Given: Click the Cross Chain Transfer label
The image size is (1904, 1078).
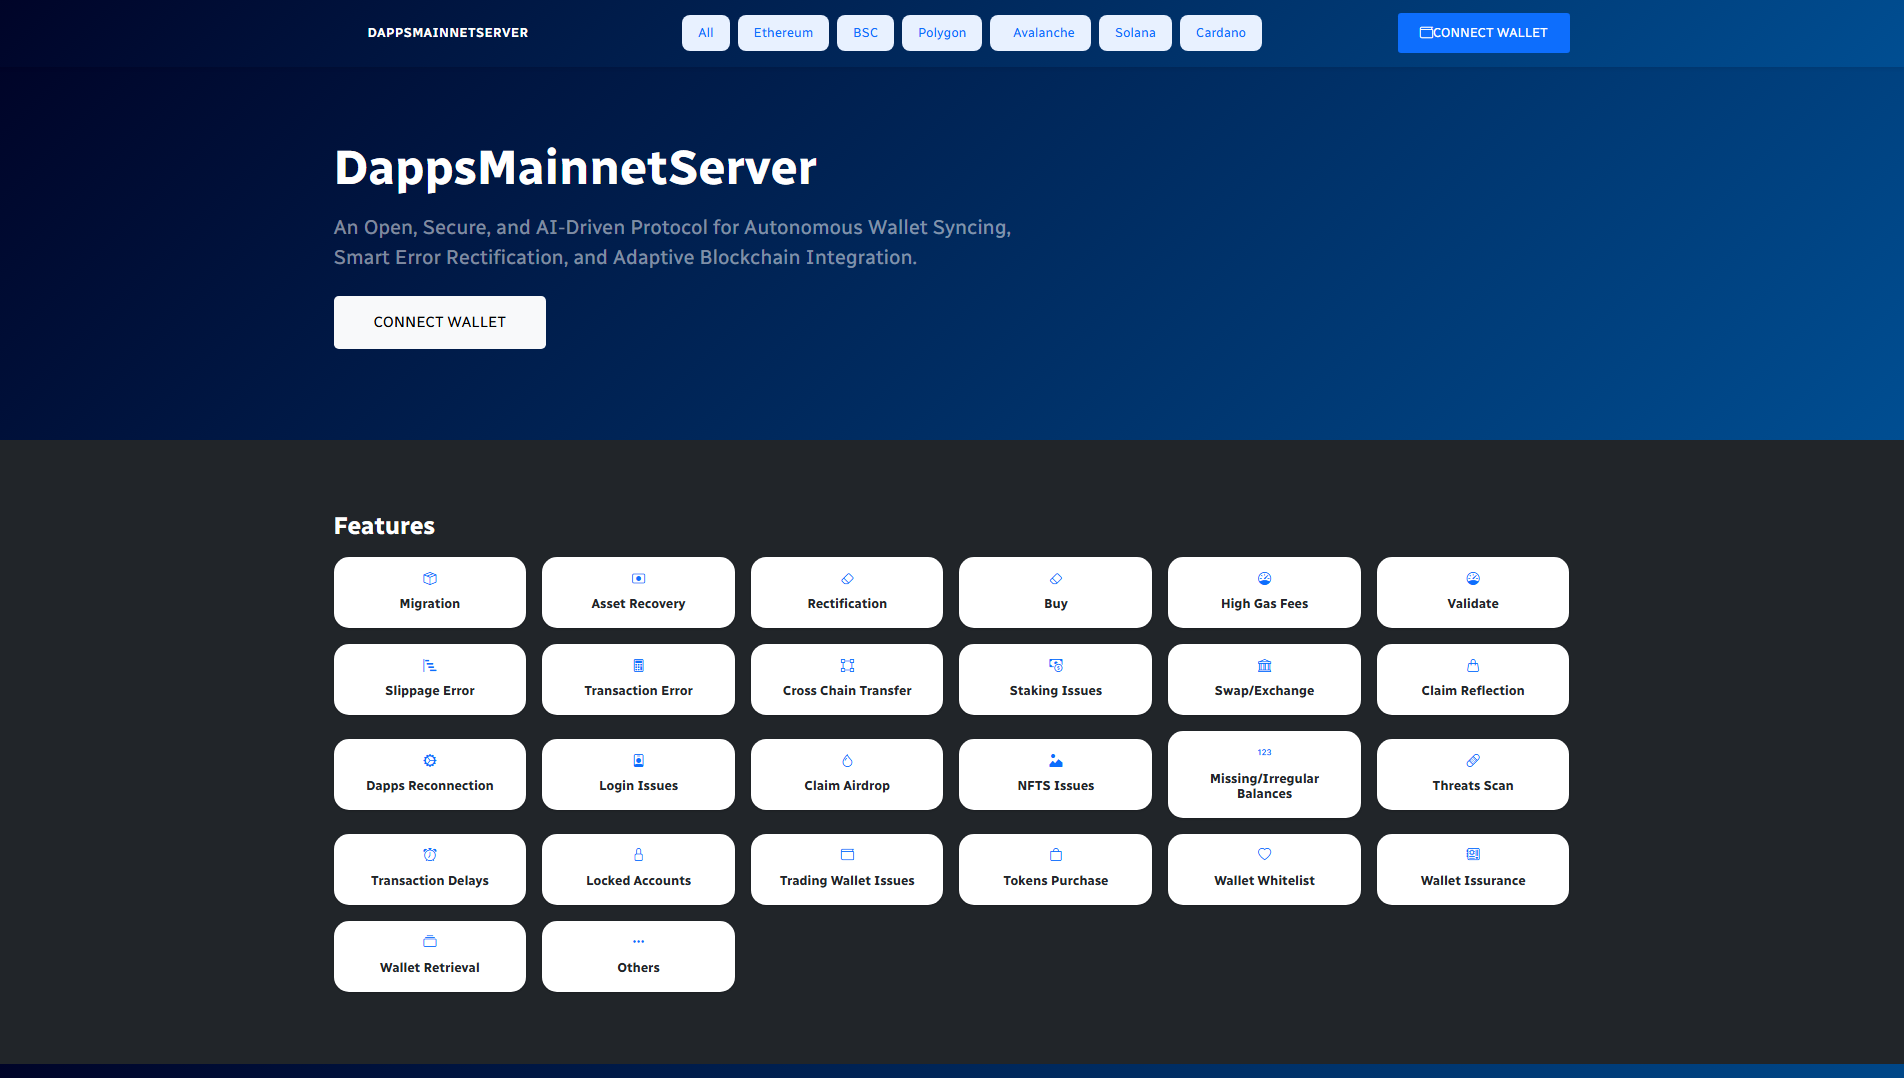Looking at the screenshot, I should [847, 691].
